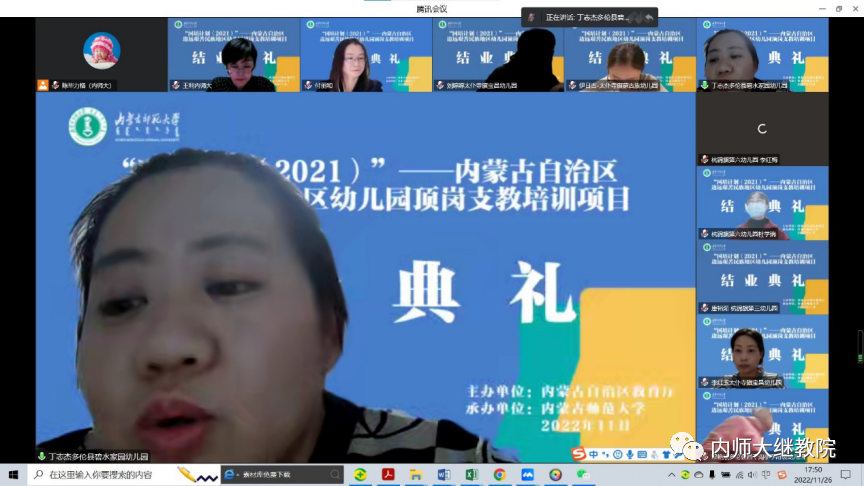Click the reply arrow in speaking indicator bar

pyautogui.click(x=650, y=17)
